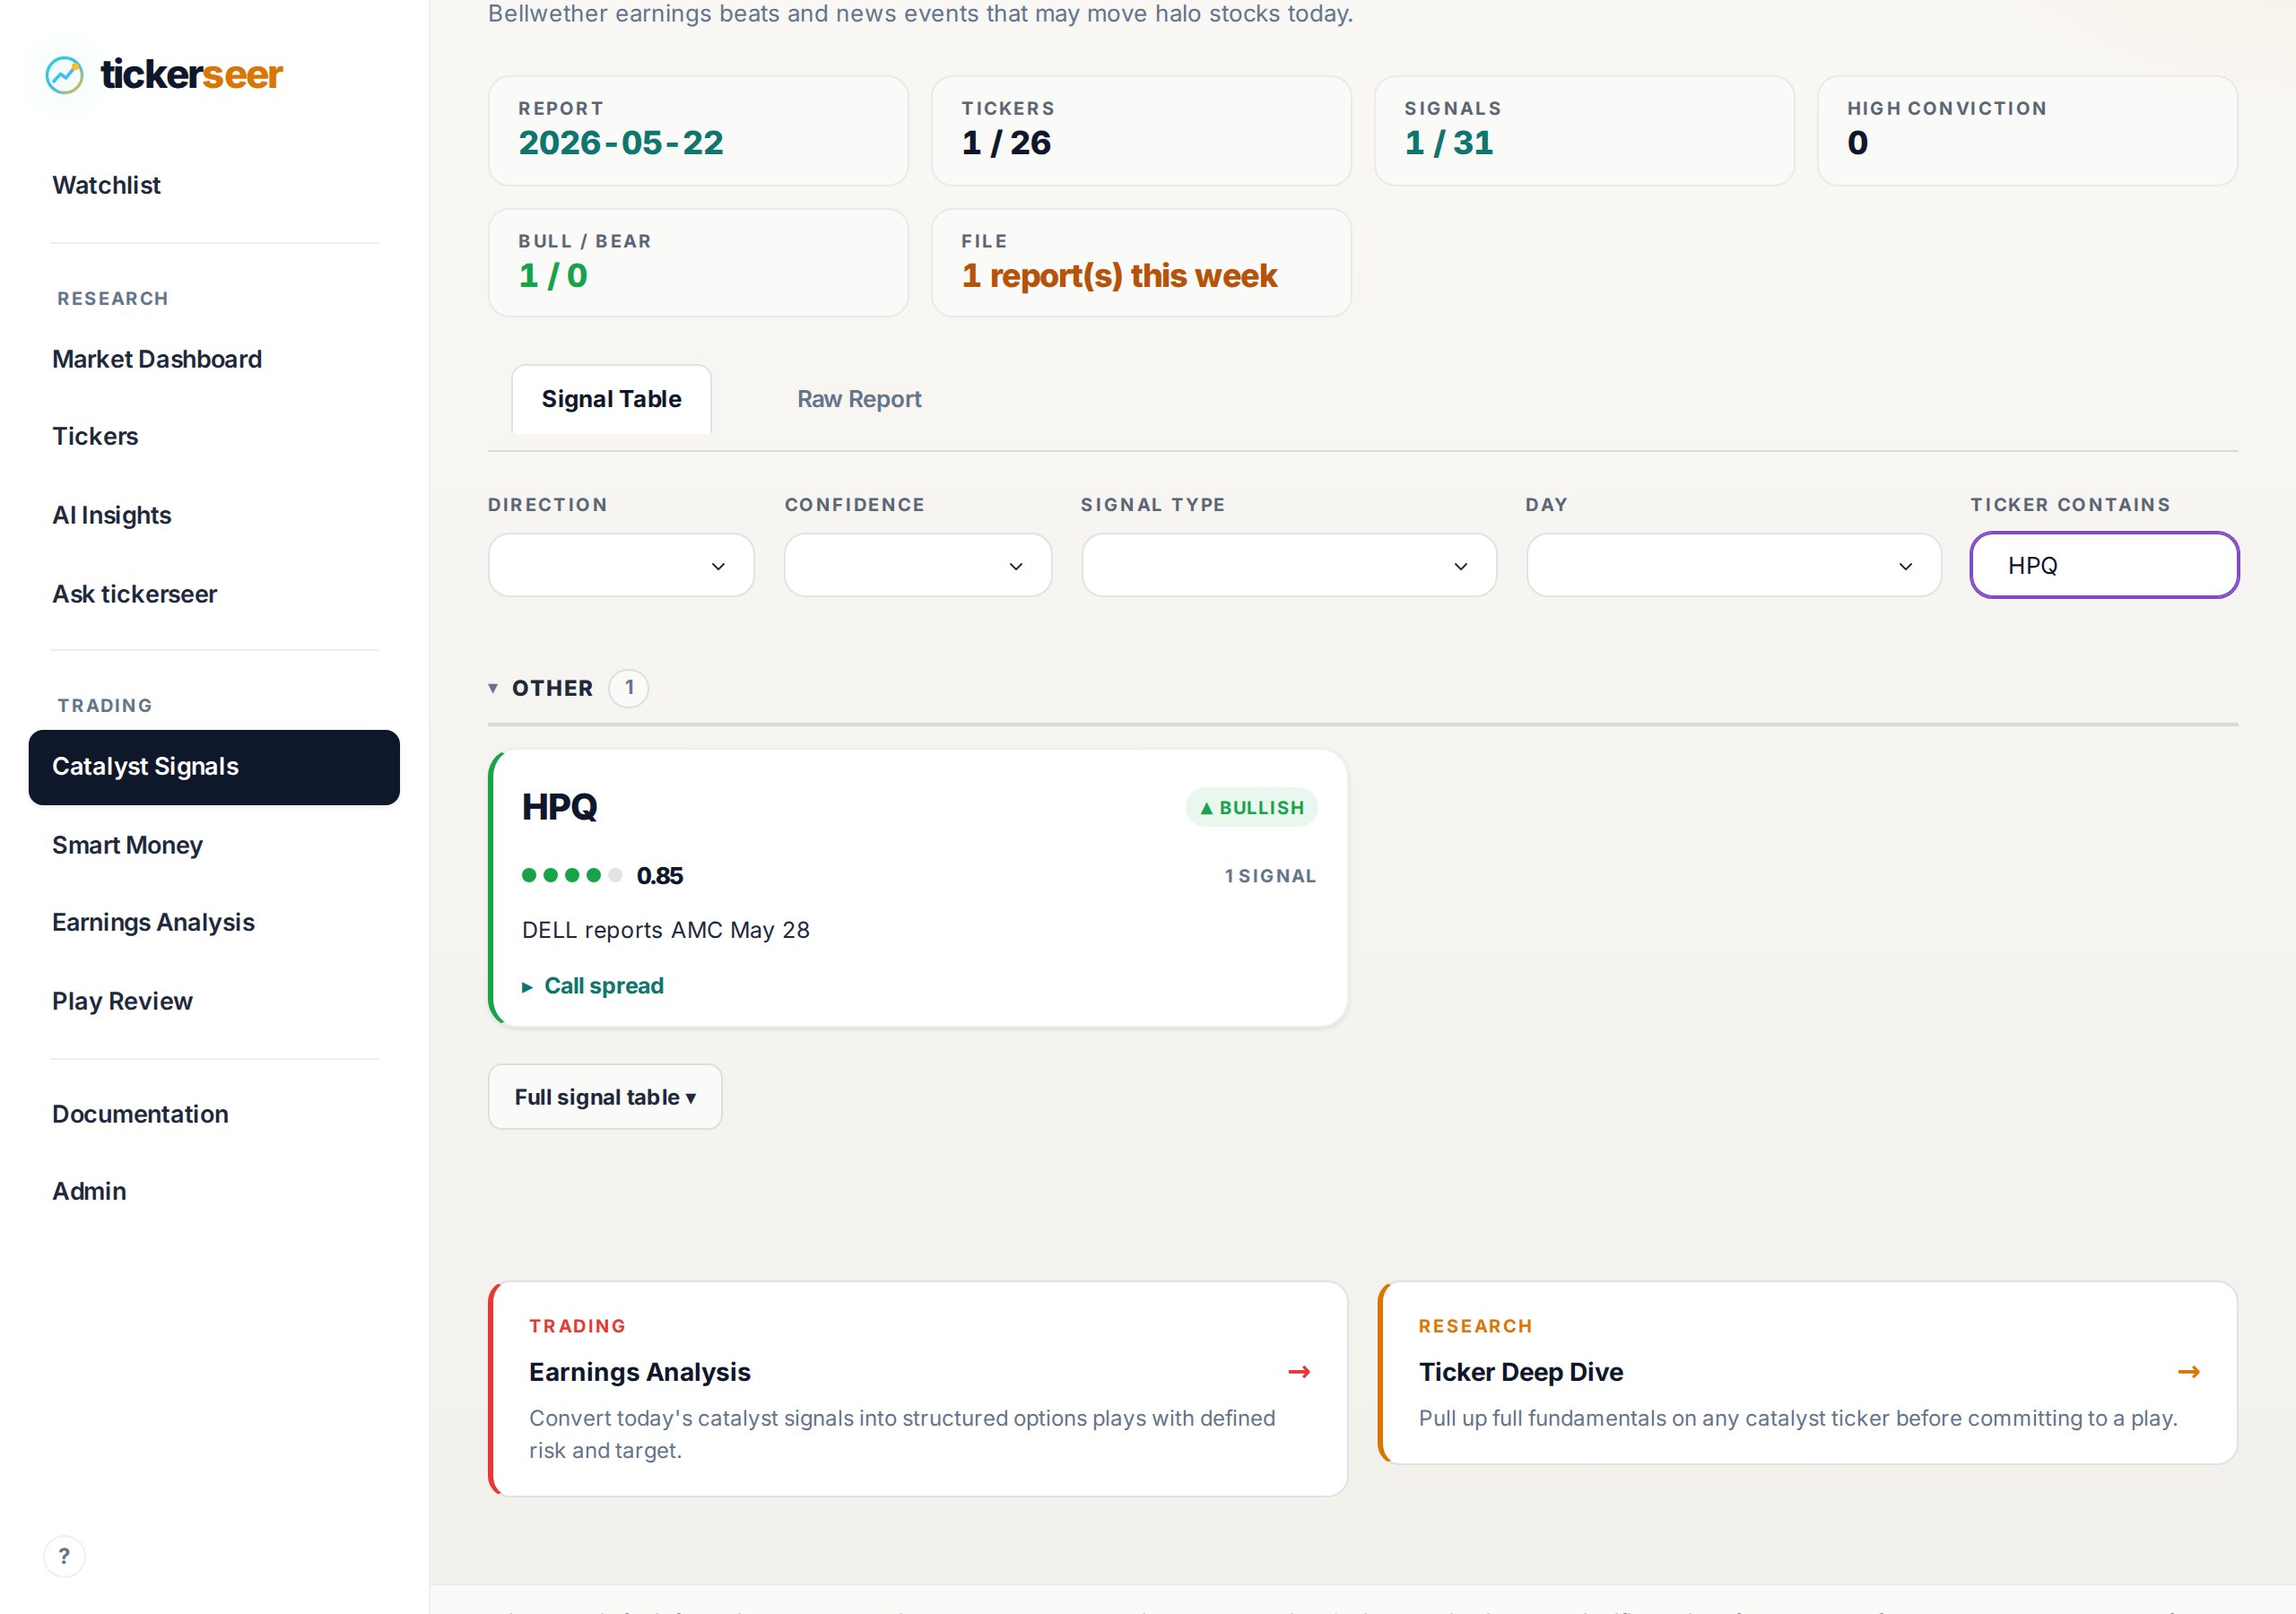Open the Confidence filter dropdown
The image size is (2296, 1614).
918,565
